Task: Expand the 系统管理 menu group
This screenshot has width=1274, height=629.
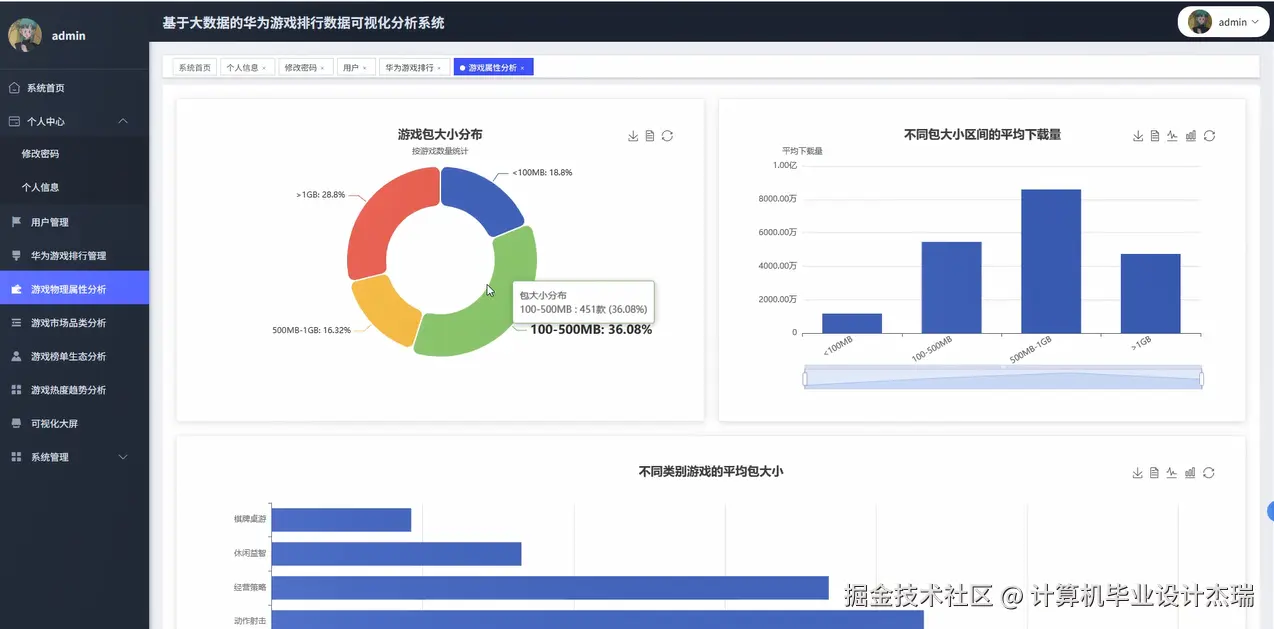Action: (123, 457)
